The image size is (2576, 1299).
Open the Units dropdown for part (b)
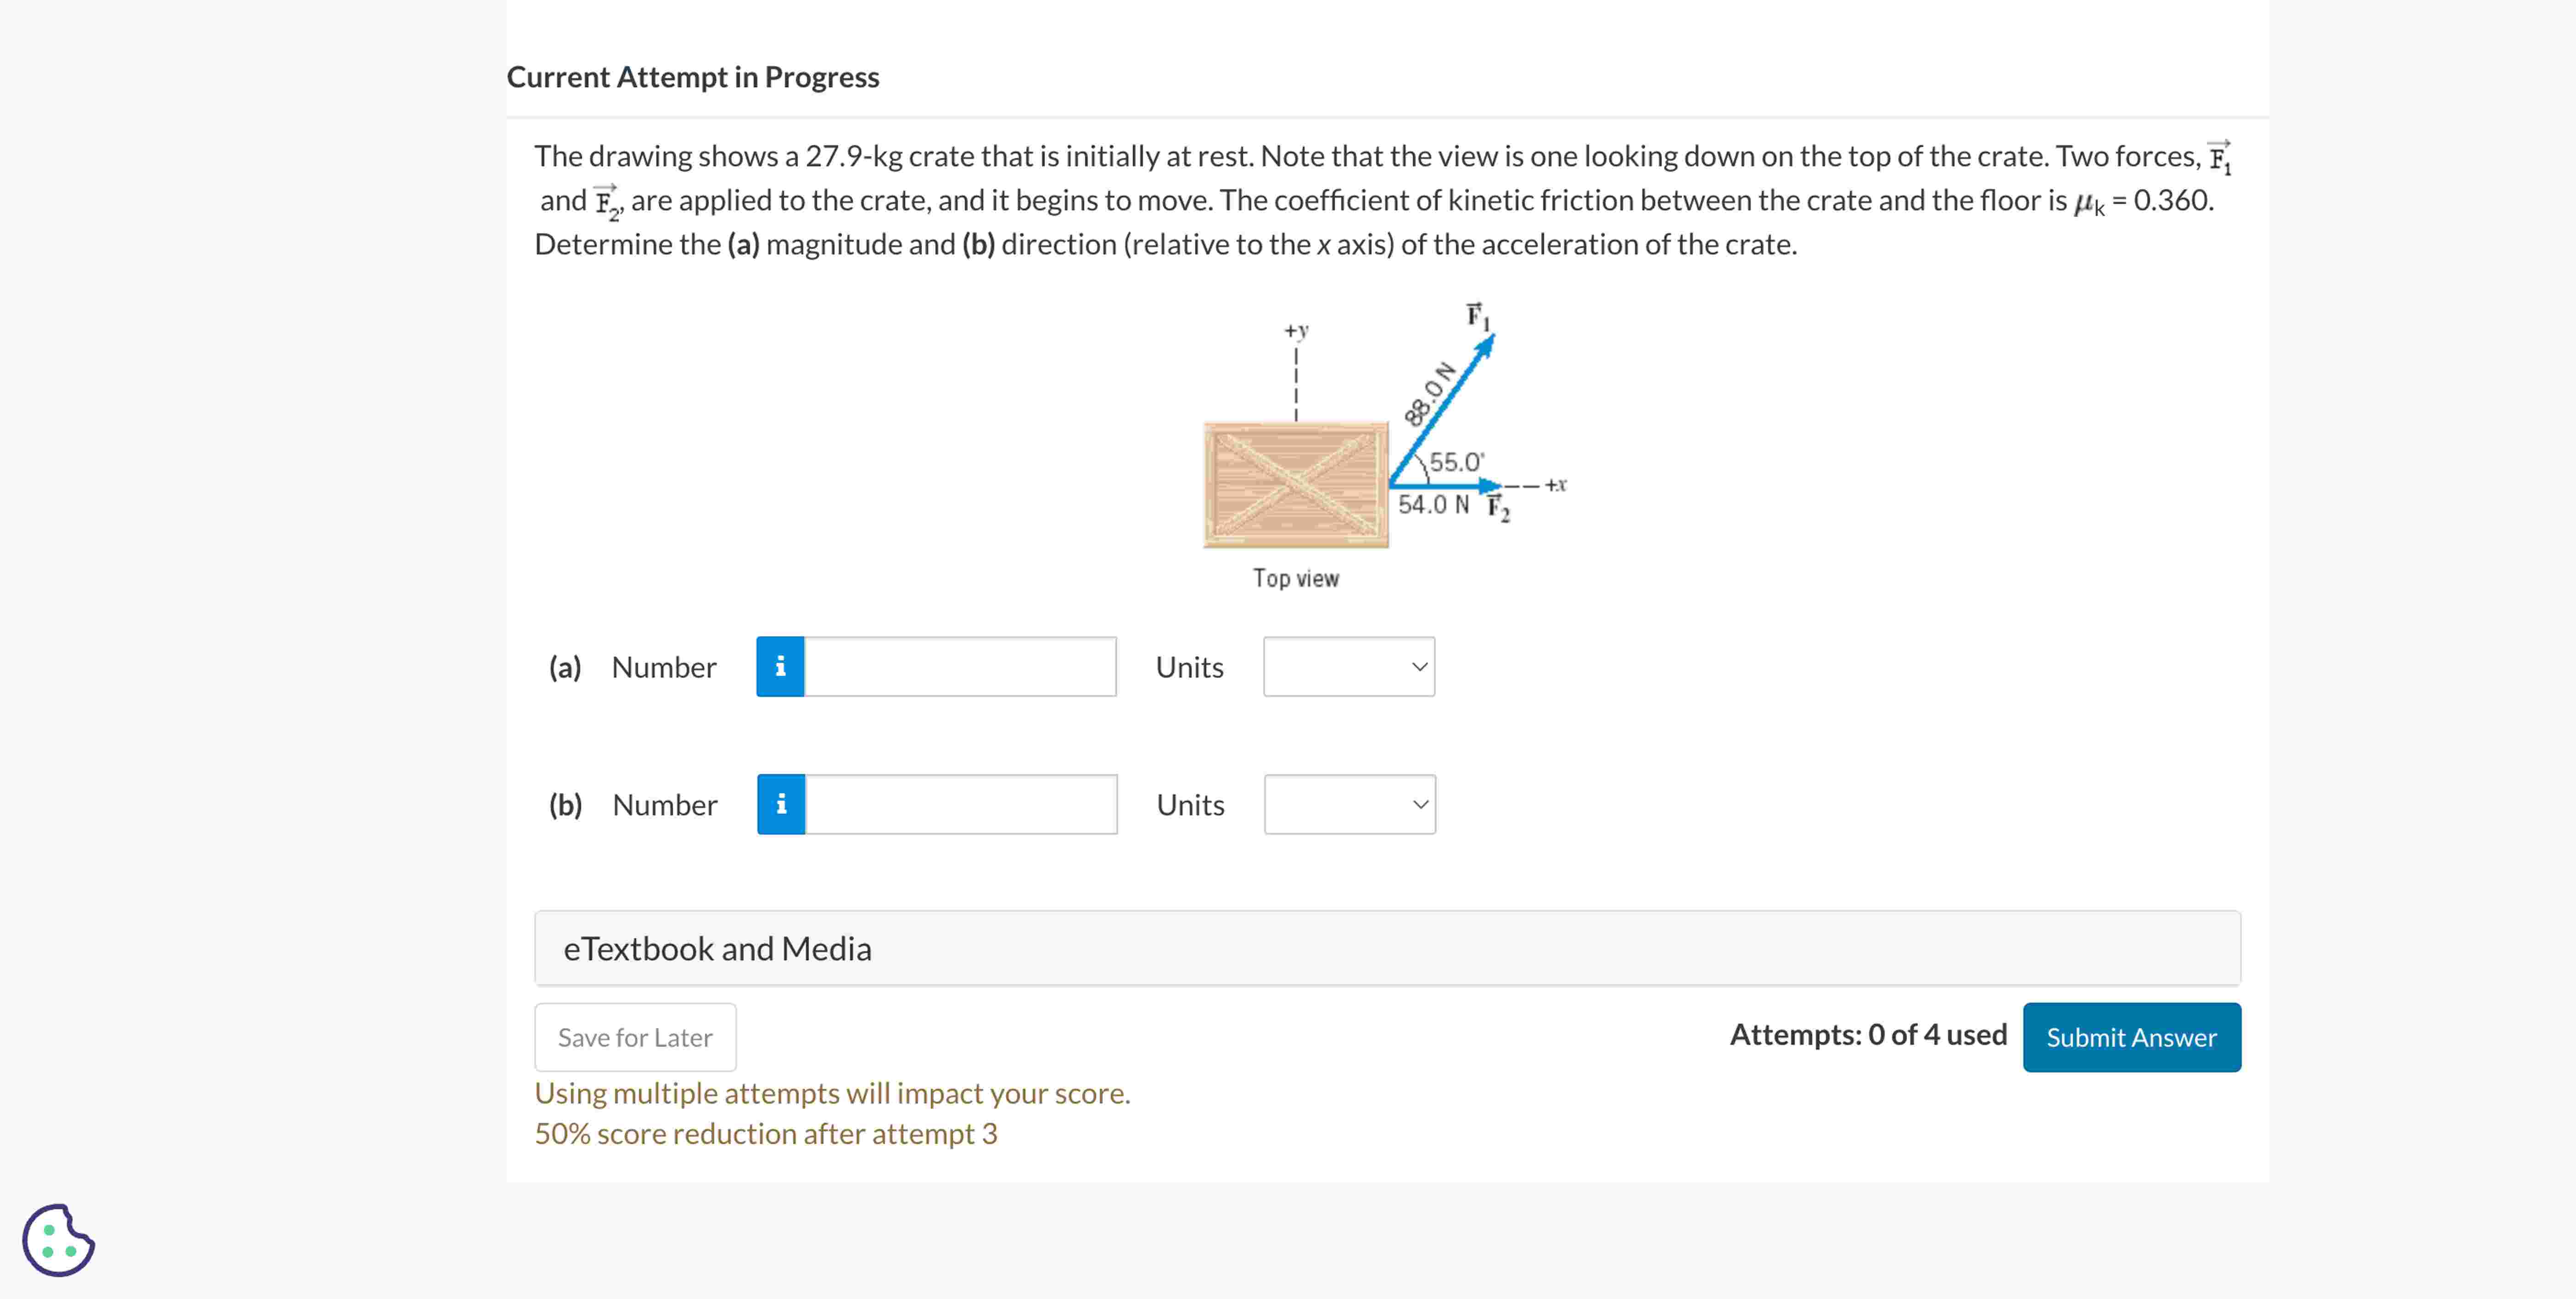click(1349, 804)
